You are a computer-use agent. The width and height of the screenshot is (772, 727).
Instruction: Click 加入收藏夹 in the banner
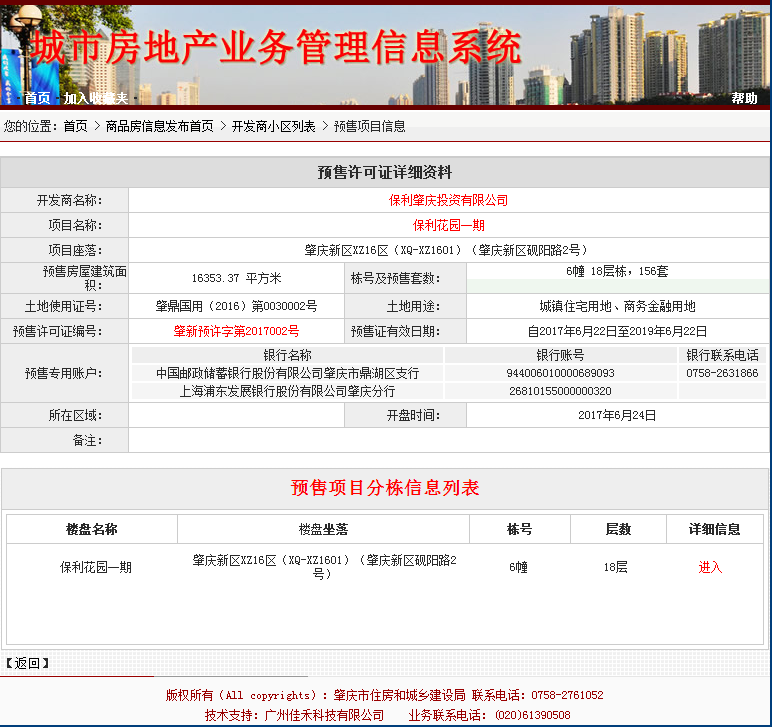click(96, 98)
